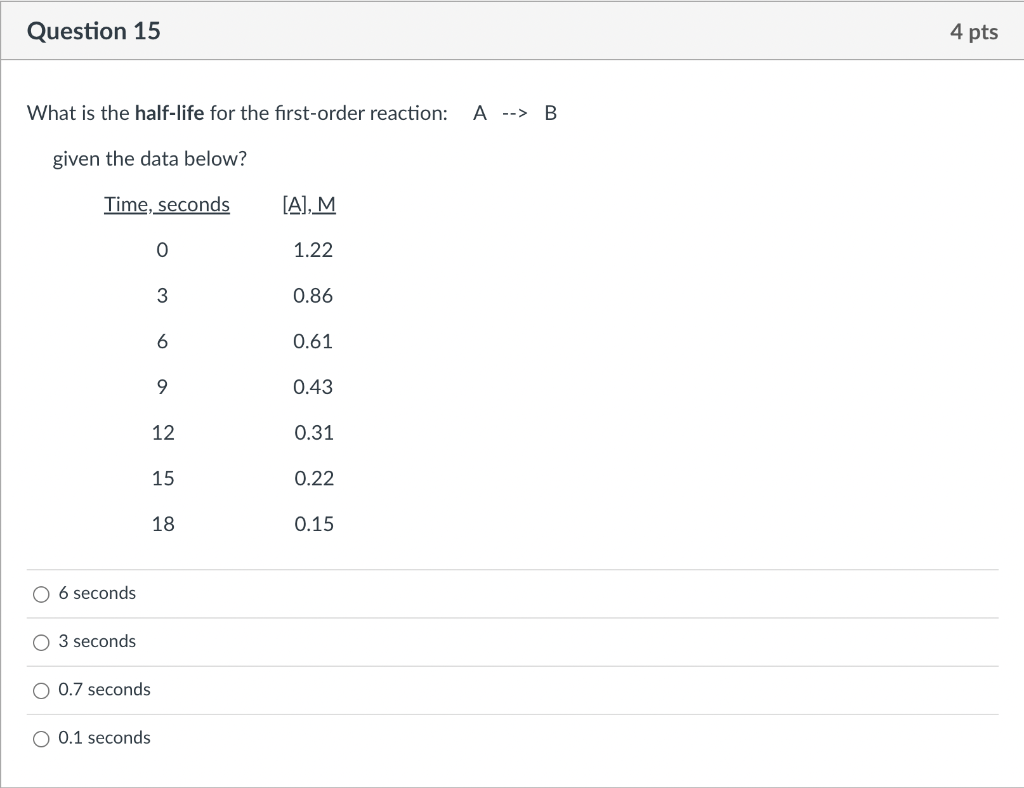Click the 4 pts score label

(974, 32)
